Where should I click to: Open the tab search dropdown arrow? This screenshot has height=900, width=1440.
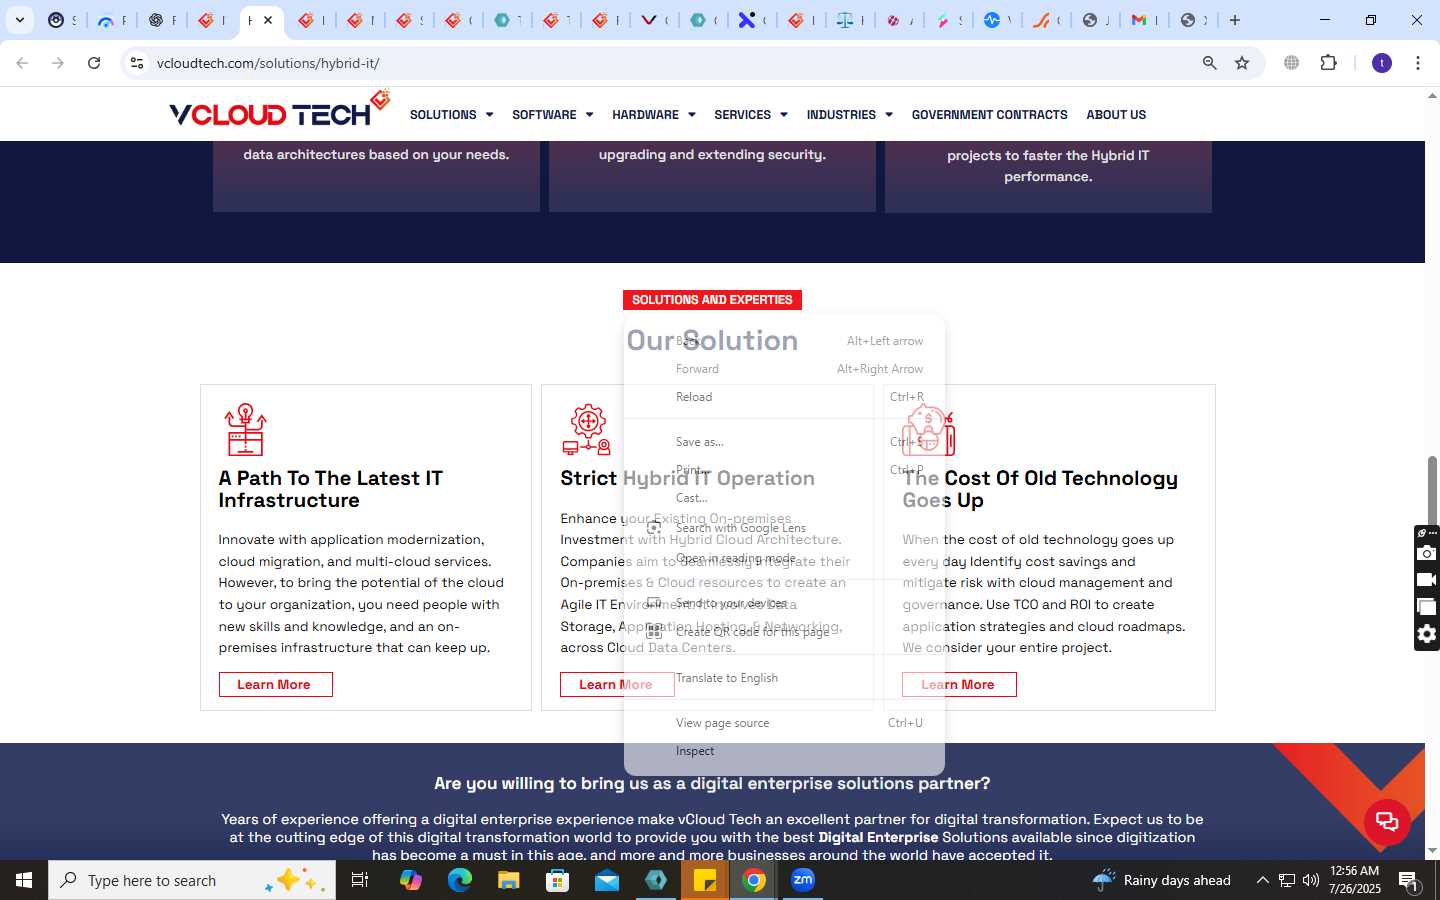pyautogui.click(x=19, y=20)
